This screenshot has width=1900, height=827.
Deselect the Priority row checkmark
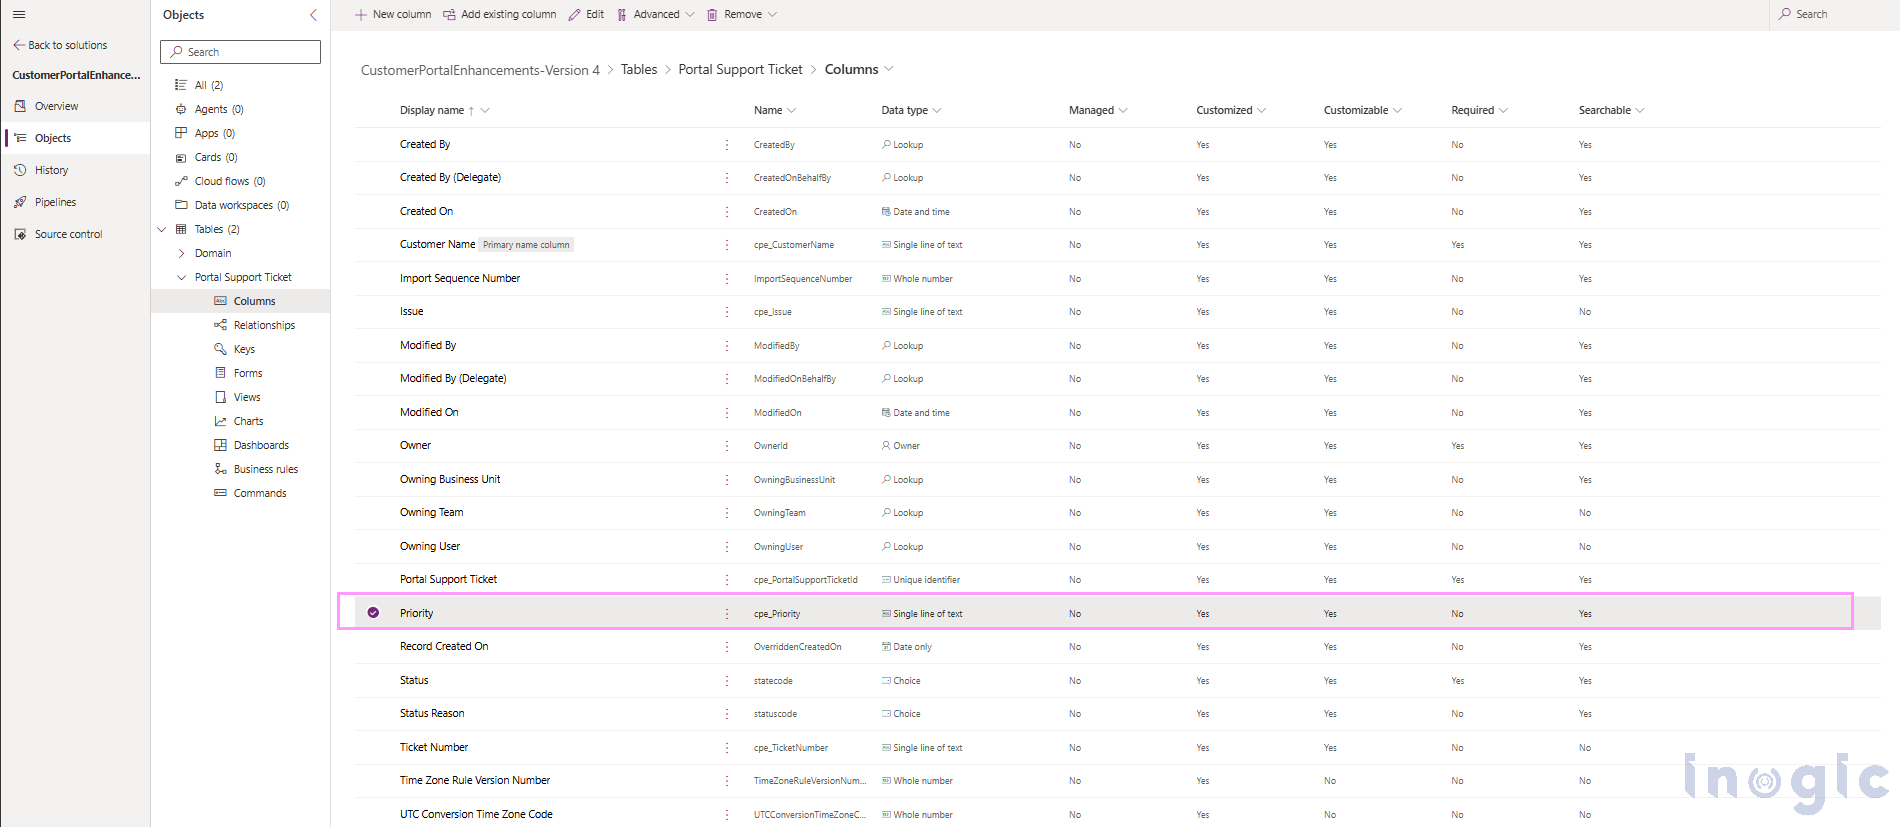pyautogui.click(x=373, y=613)
